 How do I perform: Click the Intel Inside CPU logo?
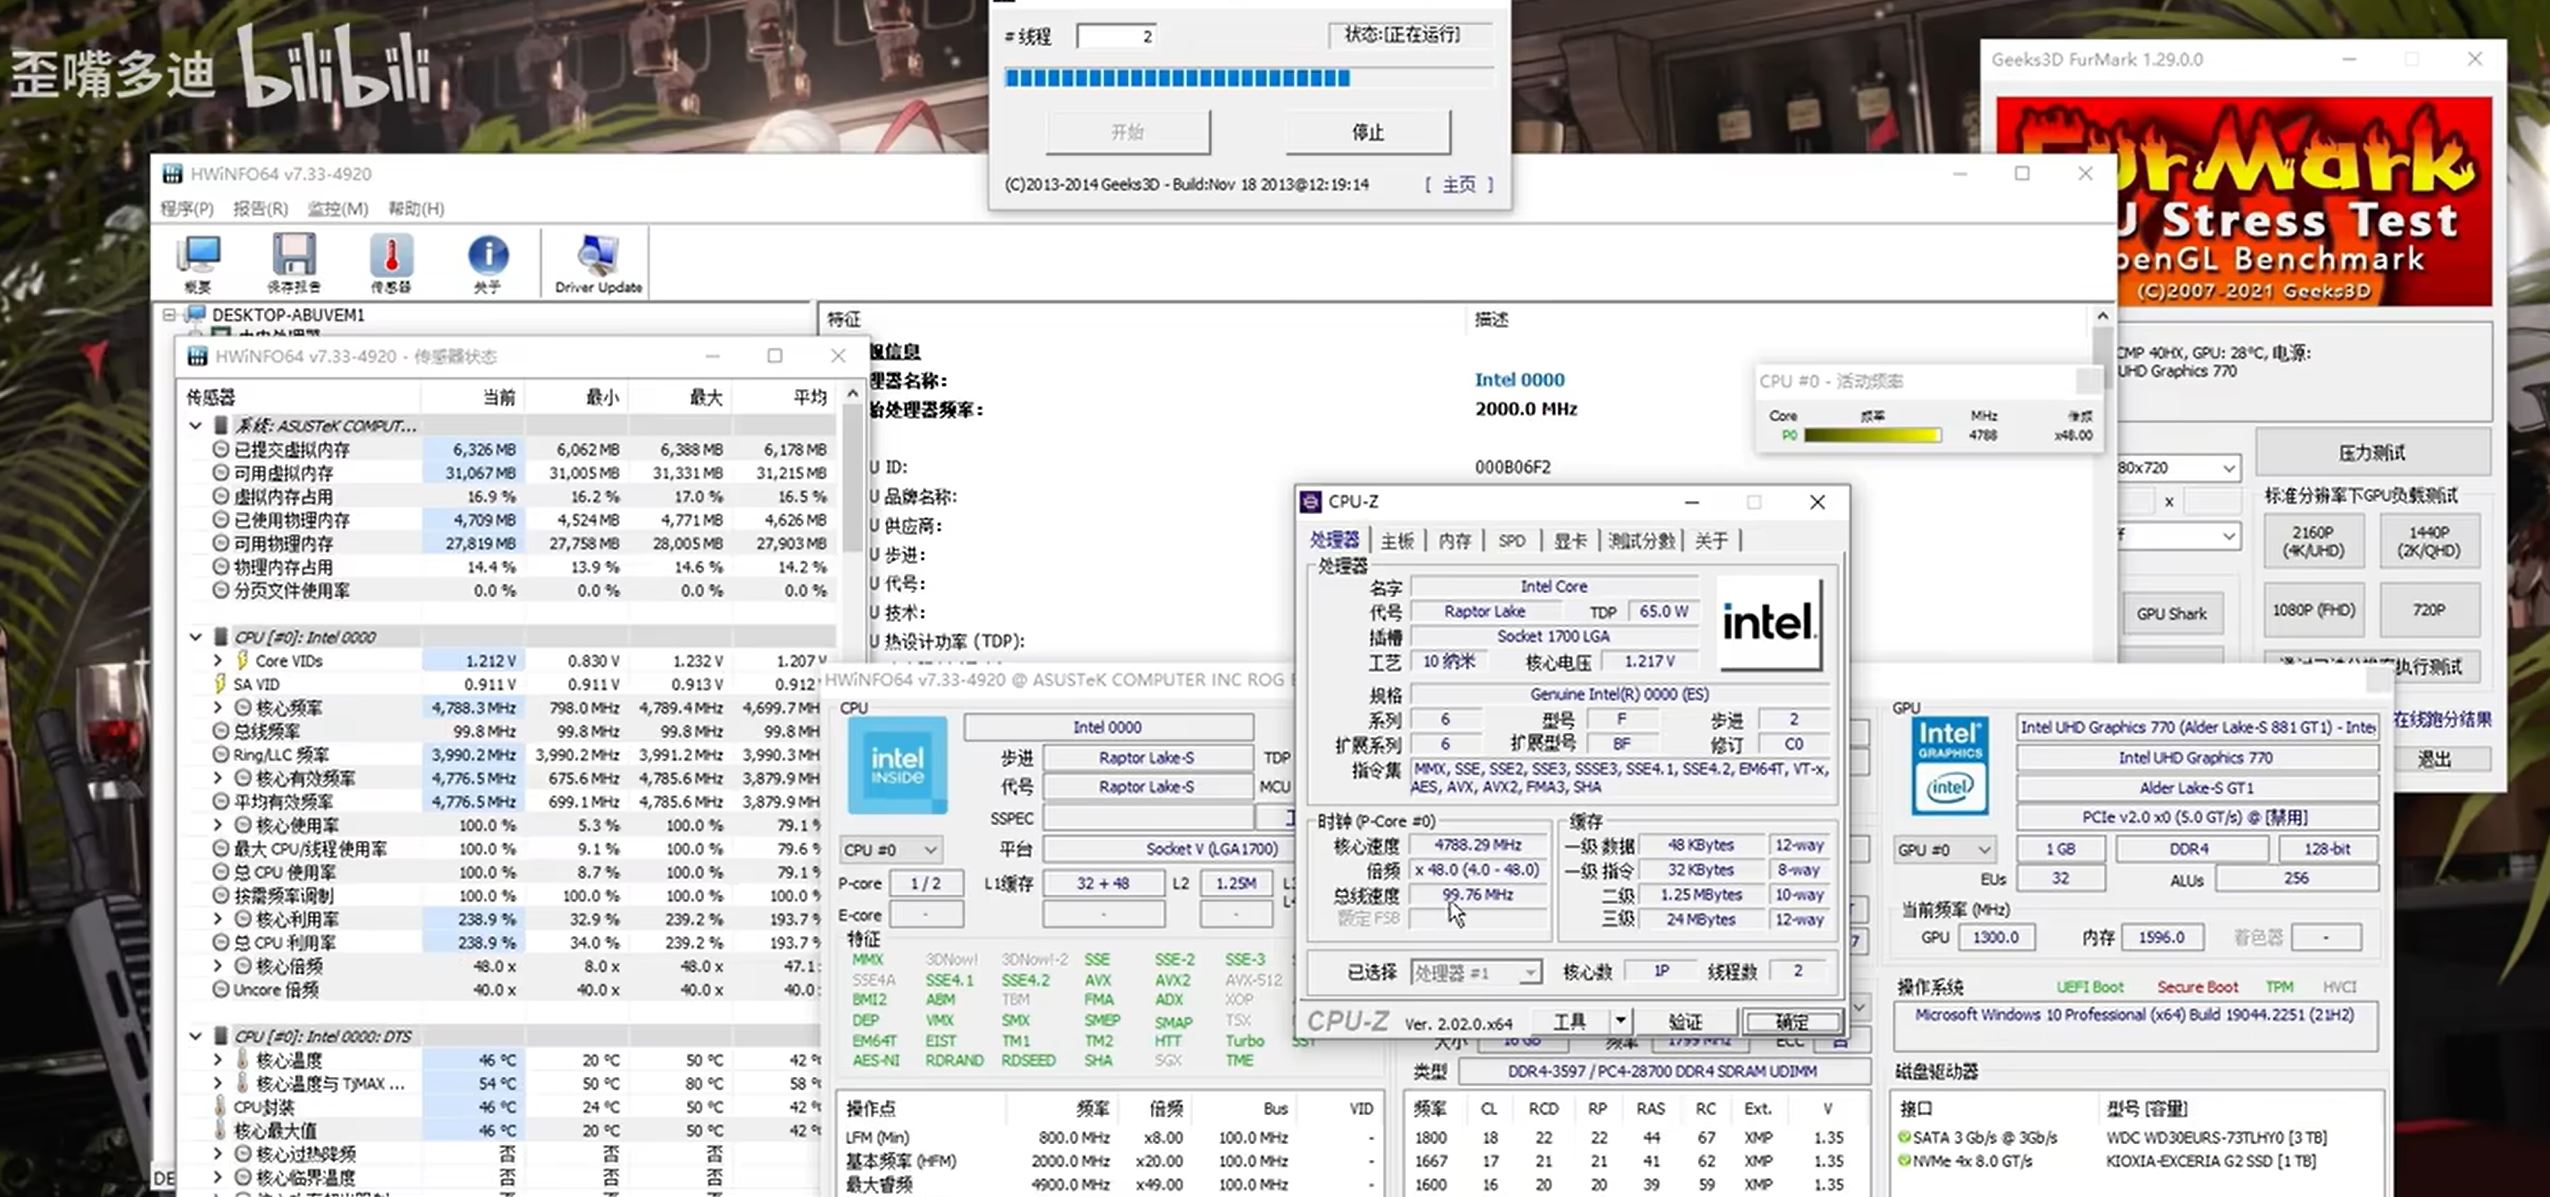click(897, 765)
